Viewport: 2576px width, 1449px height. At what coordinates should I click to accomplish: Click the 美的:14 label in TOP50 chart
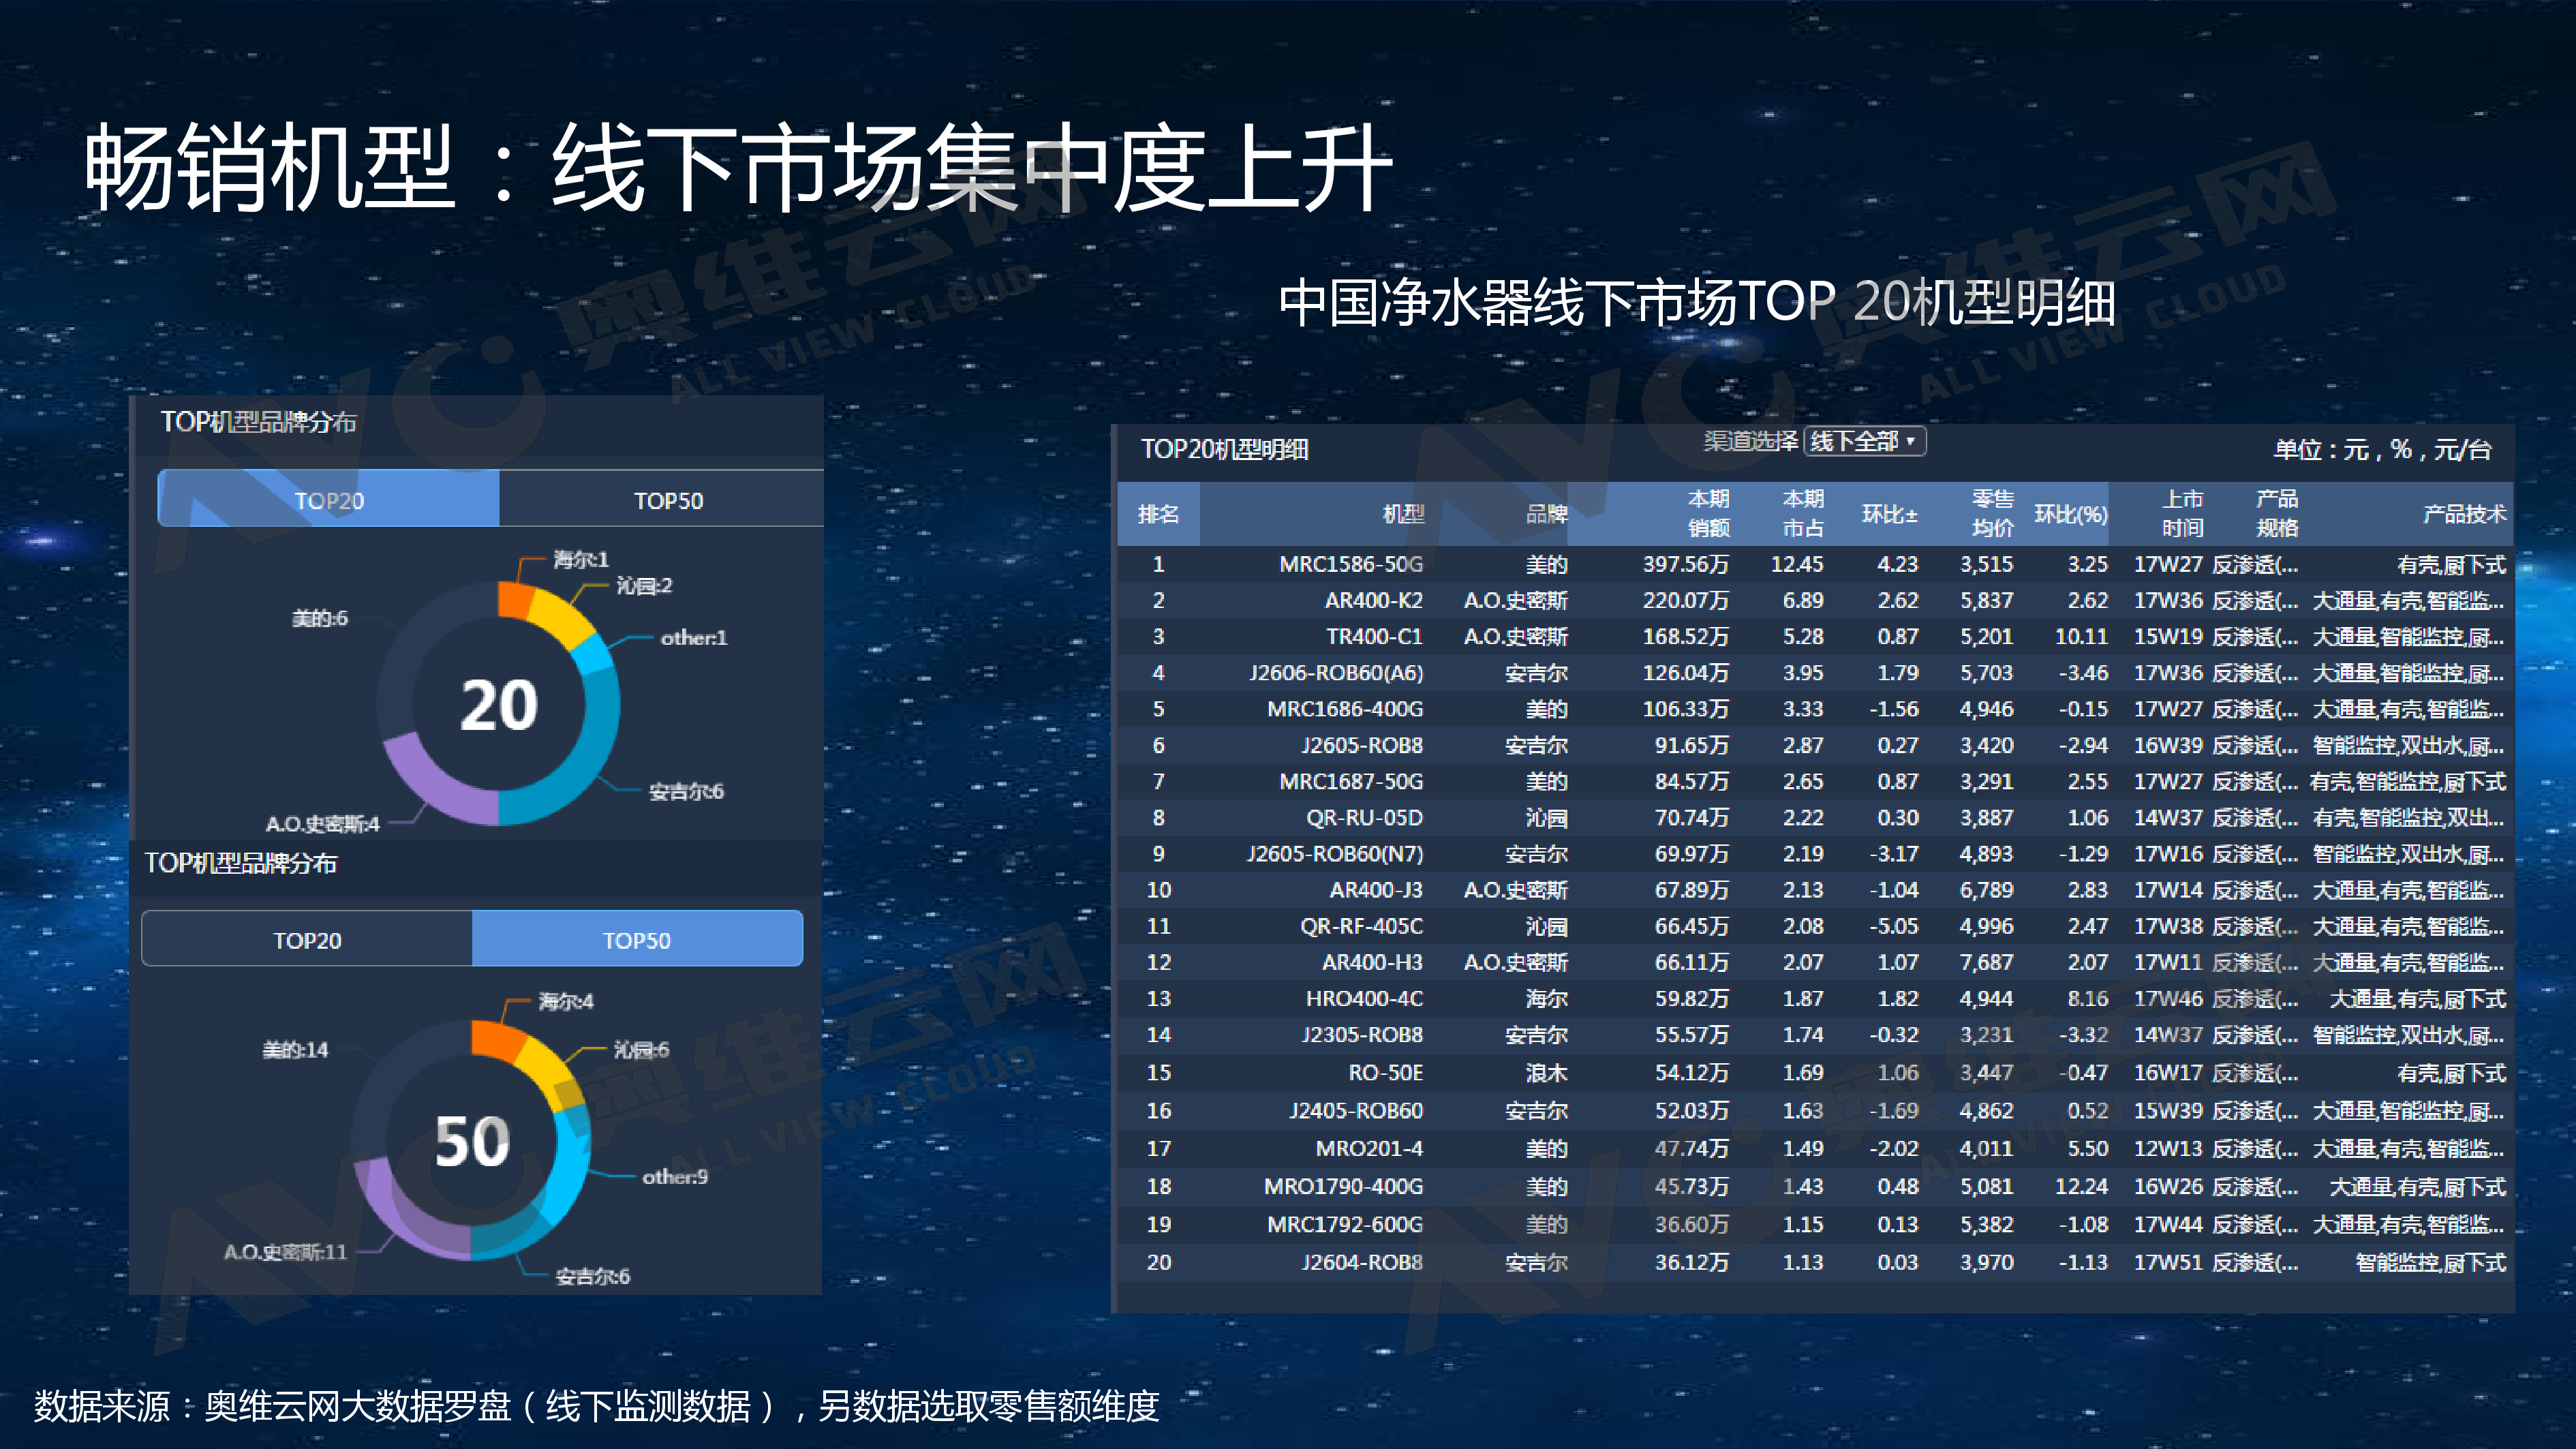click(x=295, y=1049)
